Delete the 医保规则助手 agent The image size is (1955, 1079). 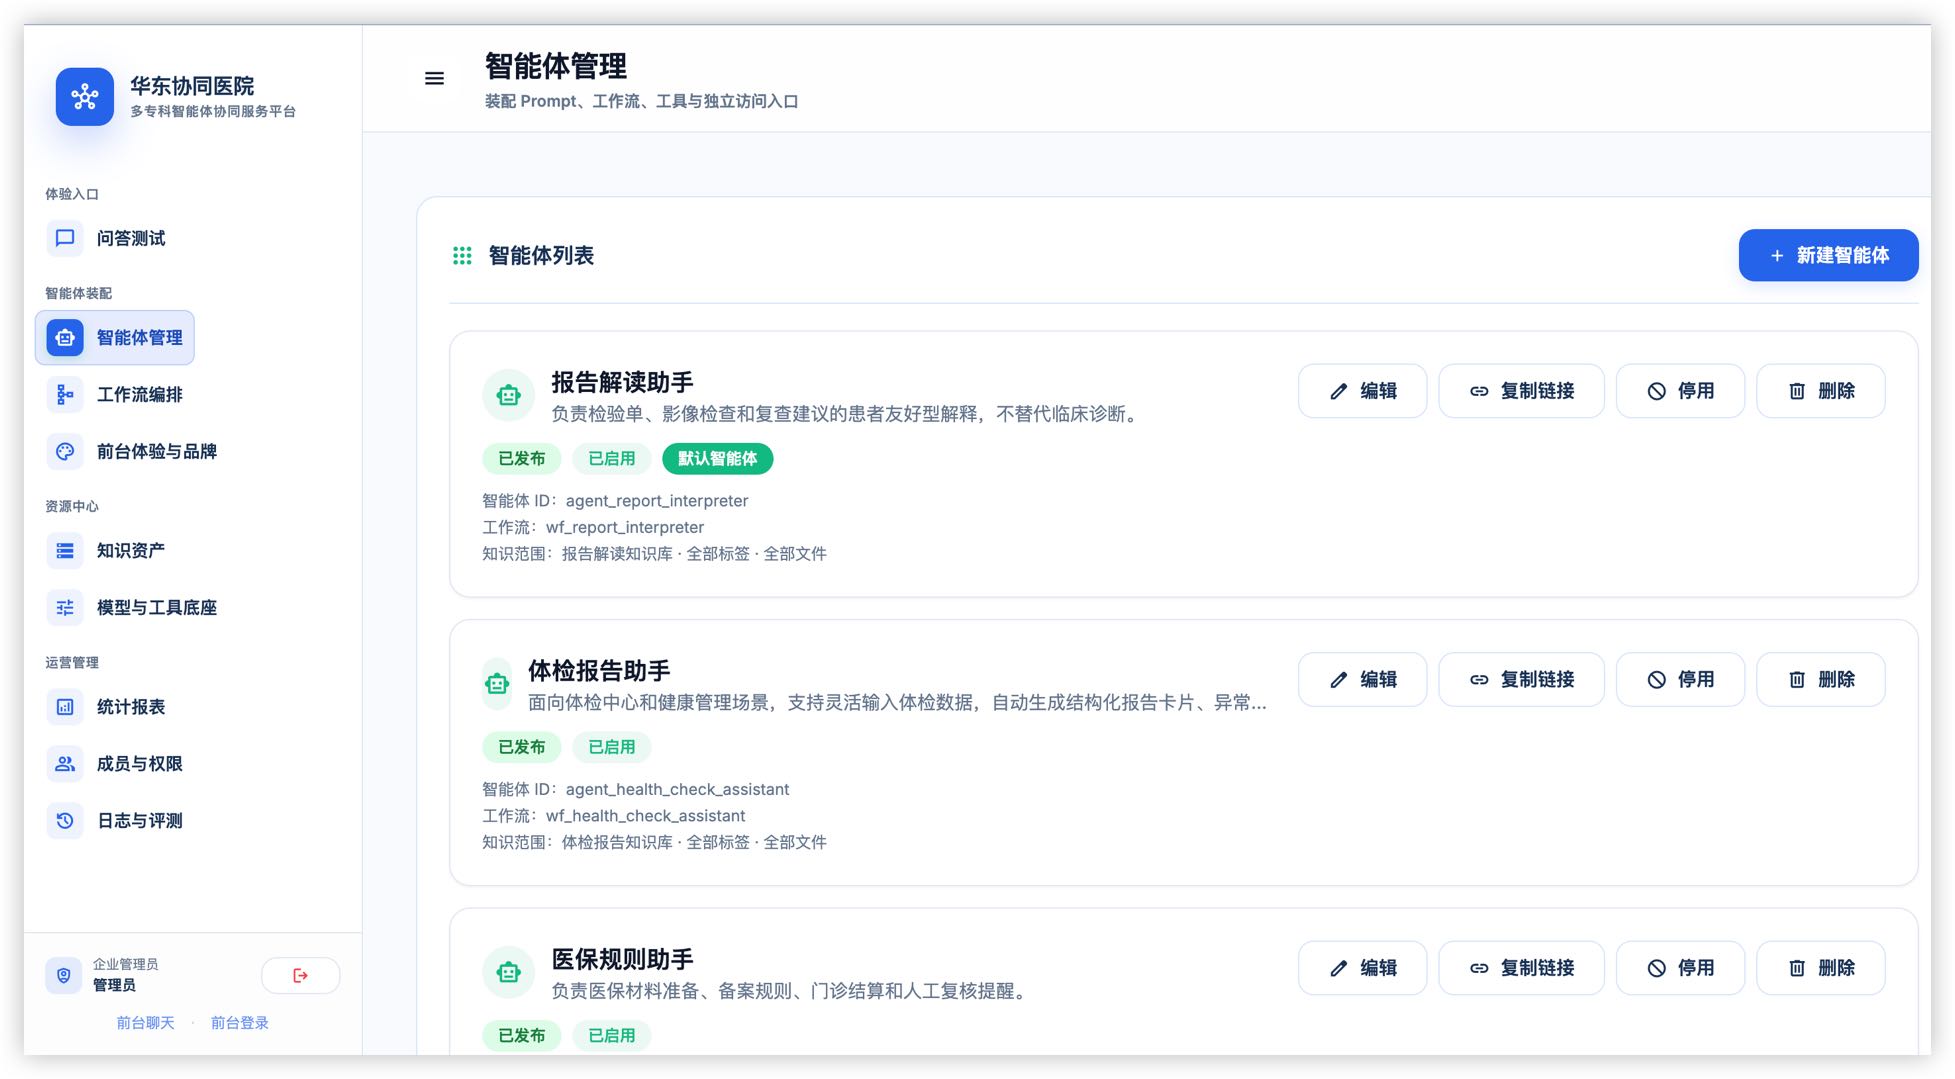(1820, 968)
